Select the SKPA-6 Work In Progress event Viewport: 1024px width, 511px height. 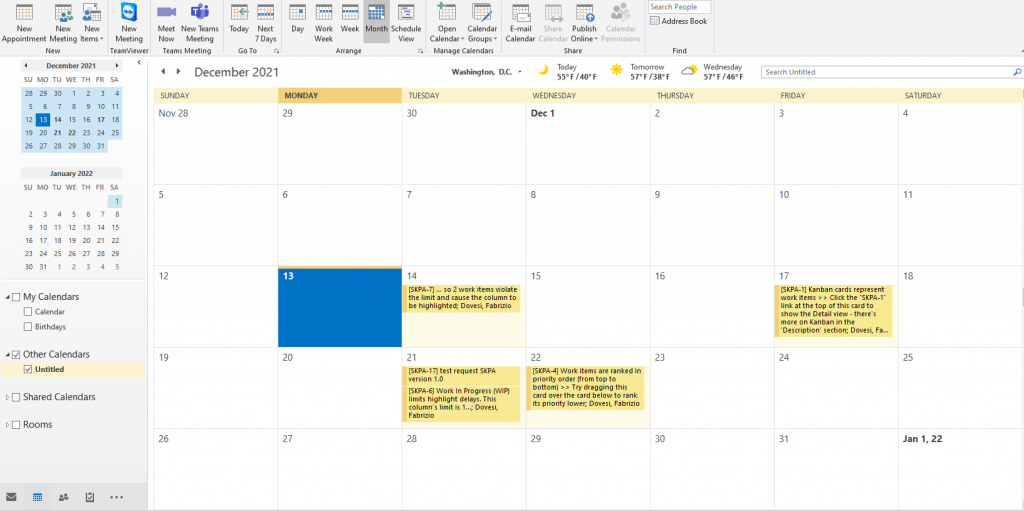(x=461, y=403)
